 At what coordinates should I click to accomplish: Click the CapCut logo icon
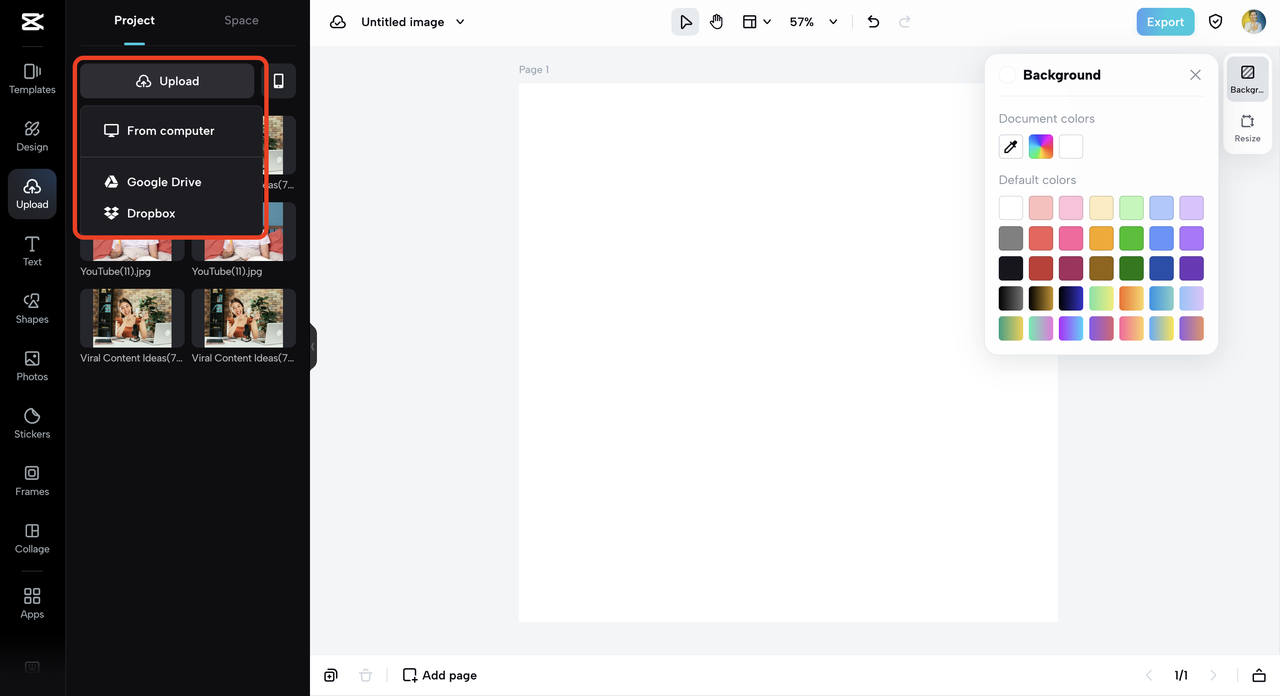pos(32,22)
